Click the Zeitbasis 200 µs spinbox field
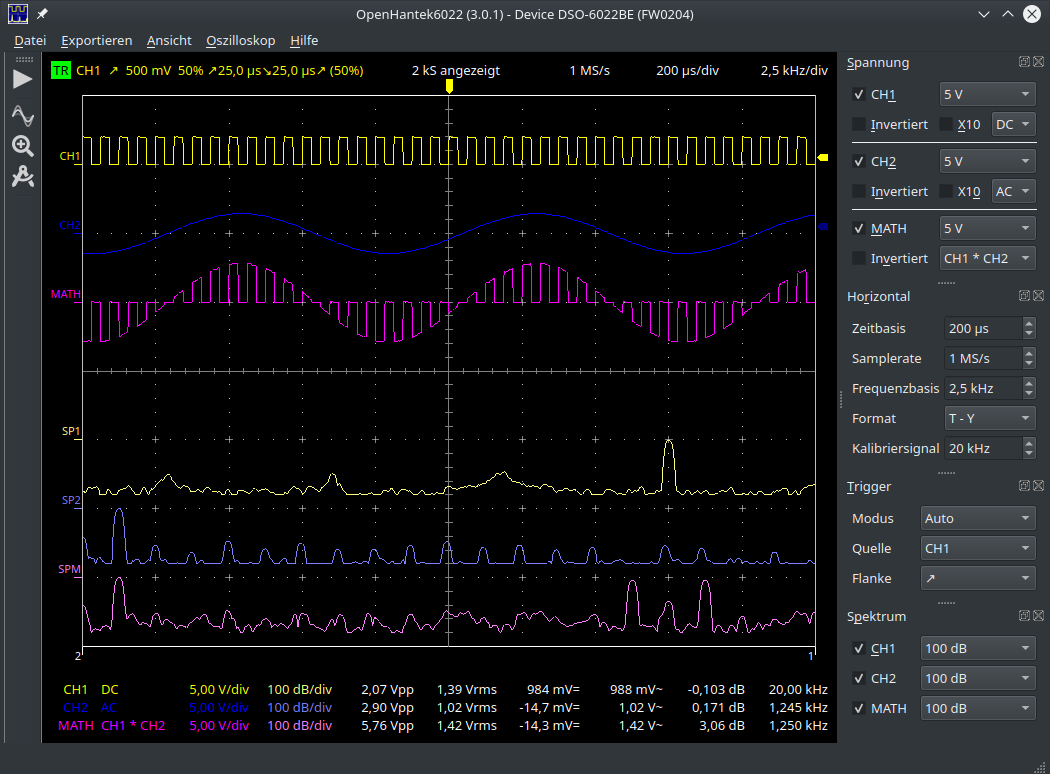 (980, 328)
